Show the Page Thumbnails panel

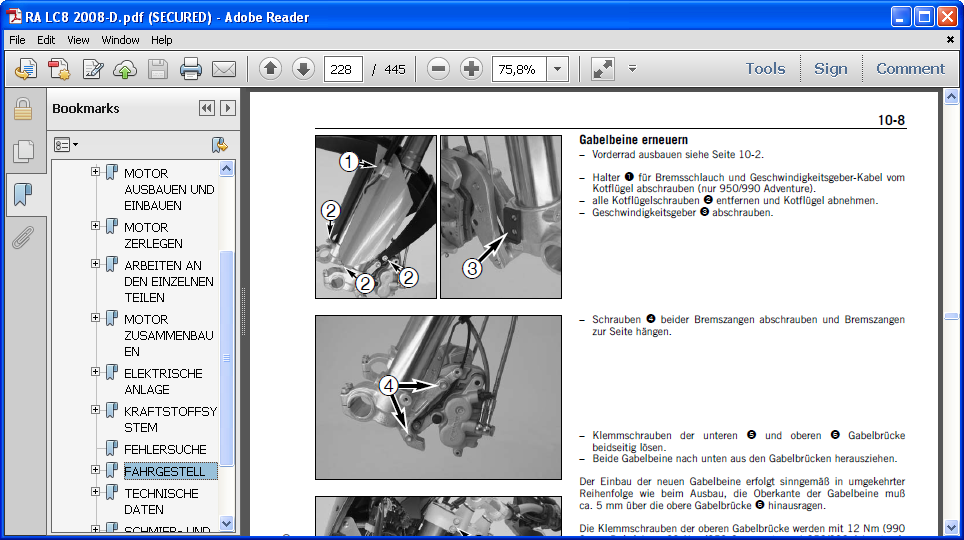click(22, 151)
